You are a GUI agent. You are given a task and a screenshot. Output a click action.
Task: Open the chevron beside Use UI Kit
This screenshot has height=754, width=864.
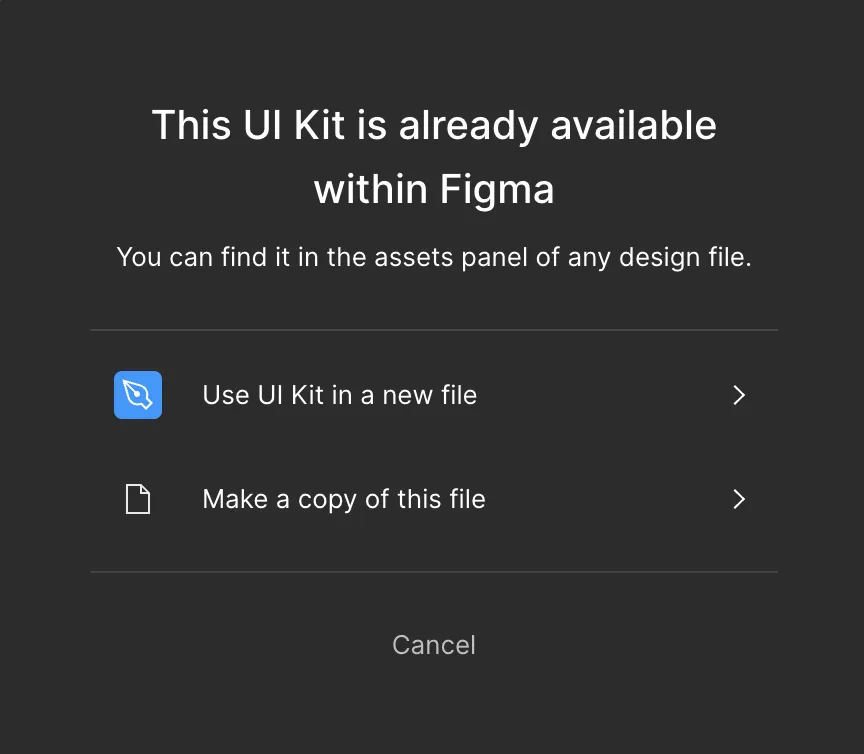point(739,395)
